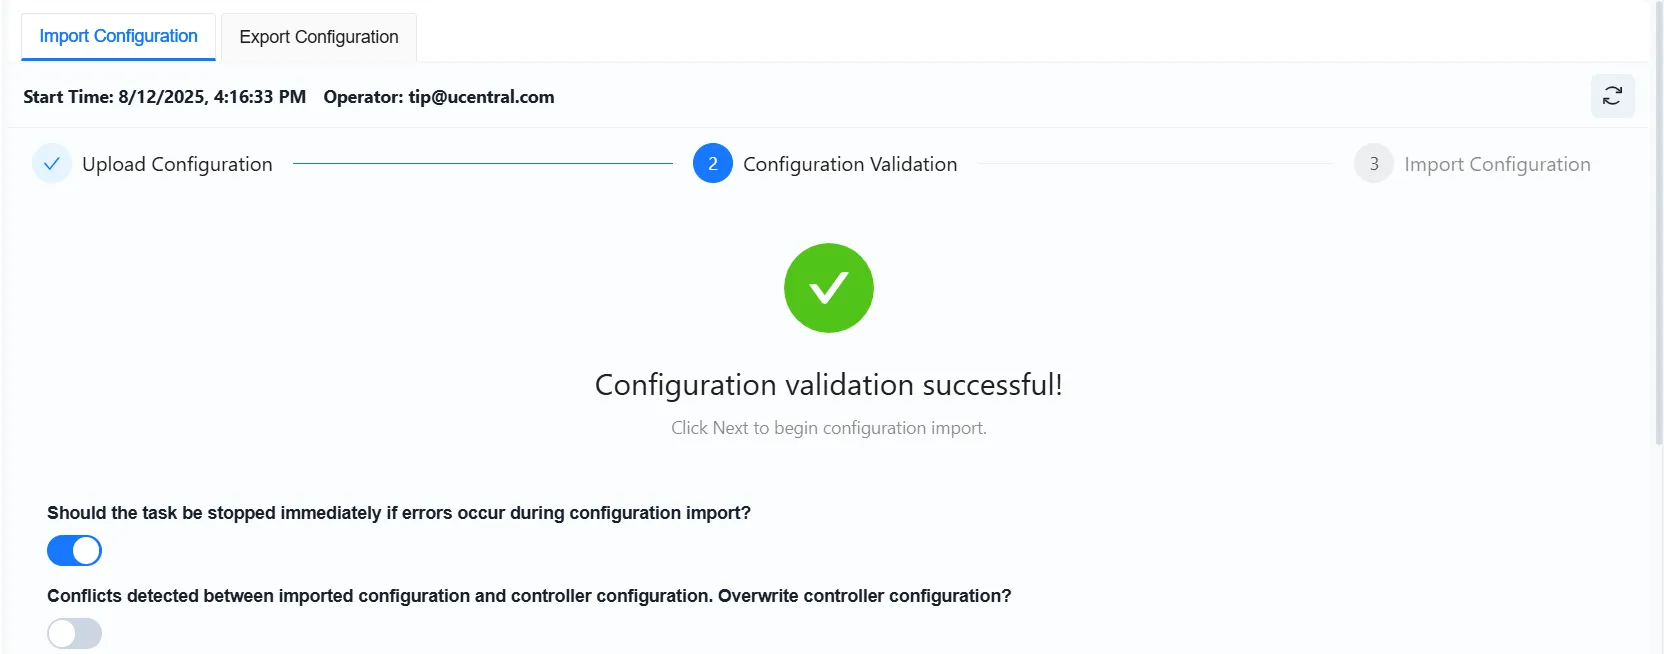Click the progress line between steps 1 and 2
This screenshot has width=1664, height=654.
[483, 164]
